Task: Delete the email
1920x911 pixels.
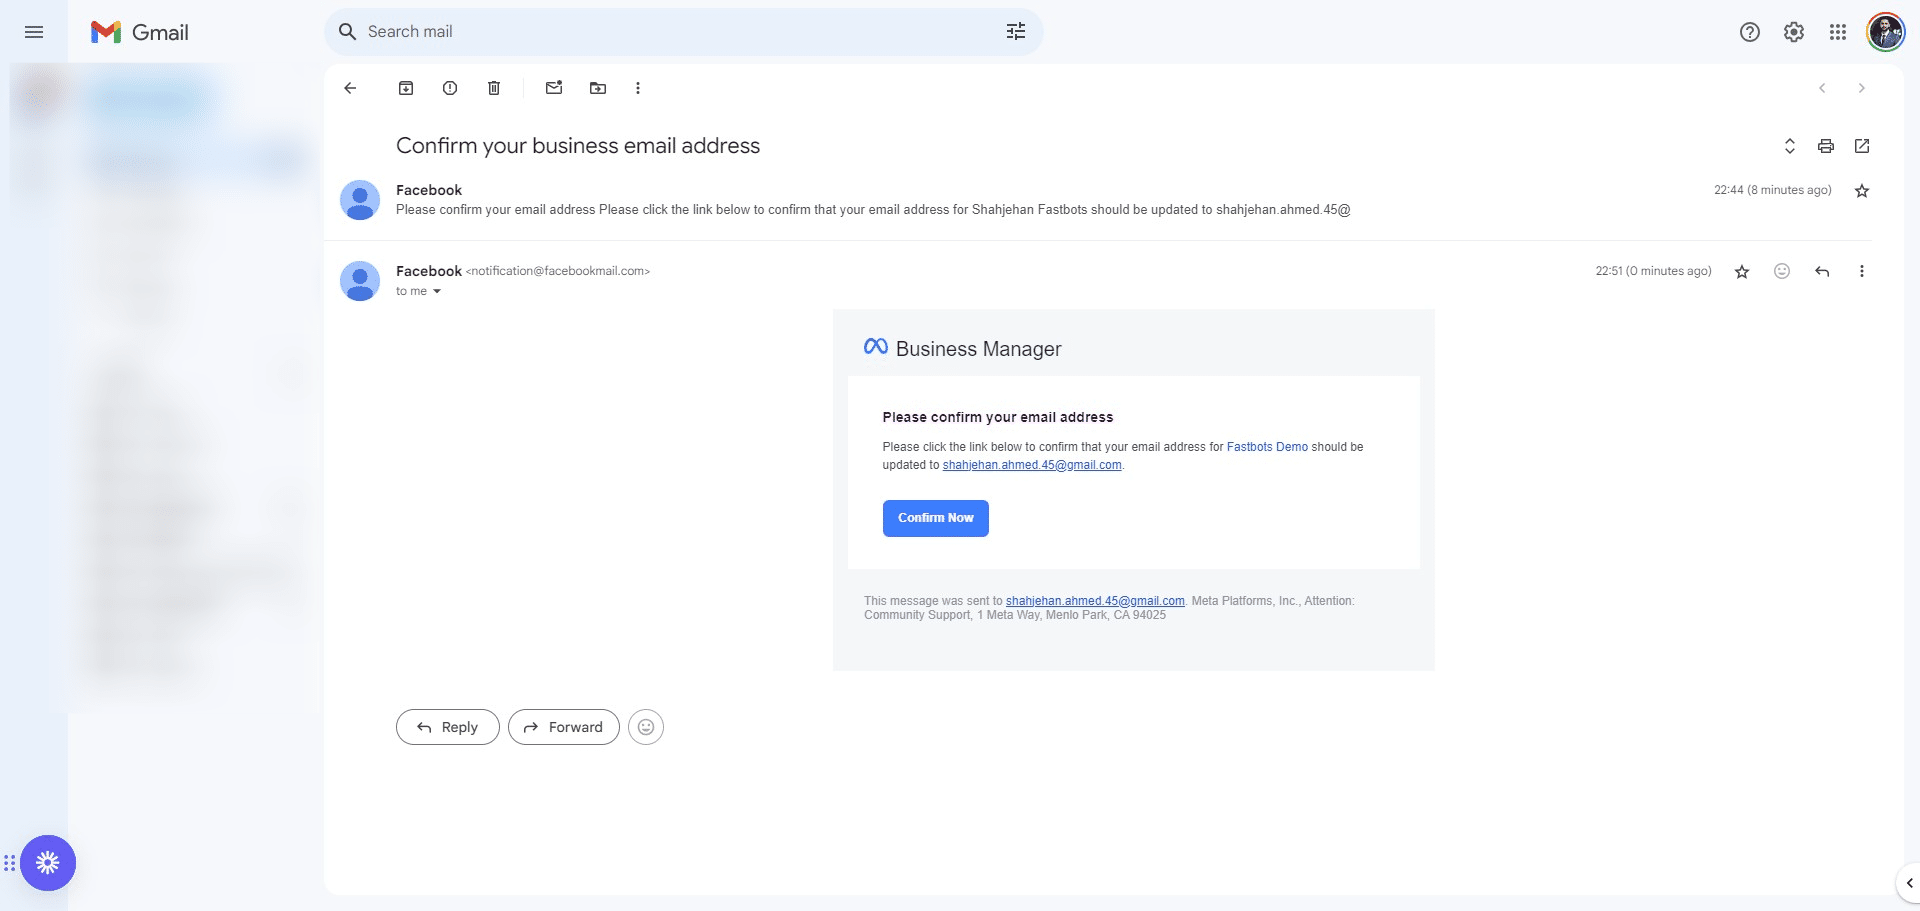Action: [x=493, y=88]
